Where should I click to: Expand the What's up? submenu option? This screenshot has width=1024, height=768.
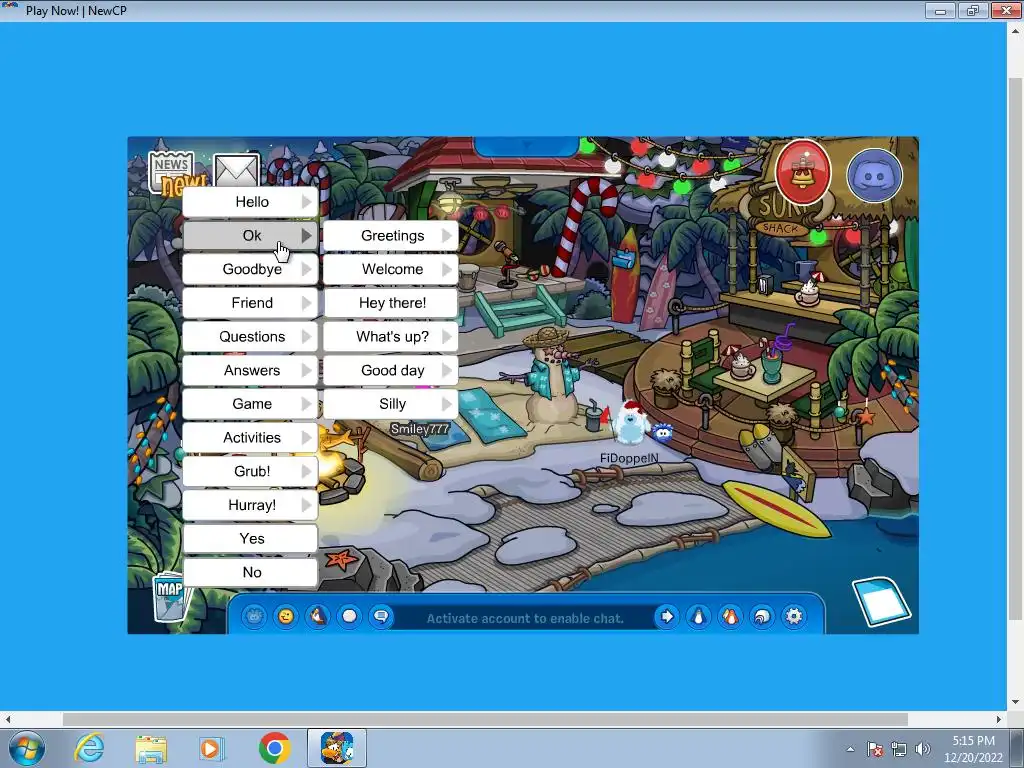tap(391, 336)
